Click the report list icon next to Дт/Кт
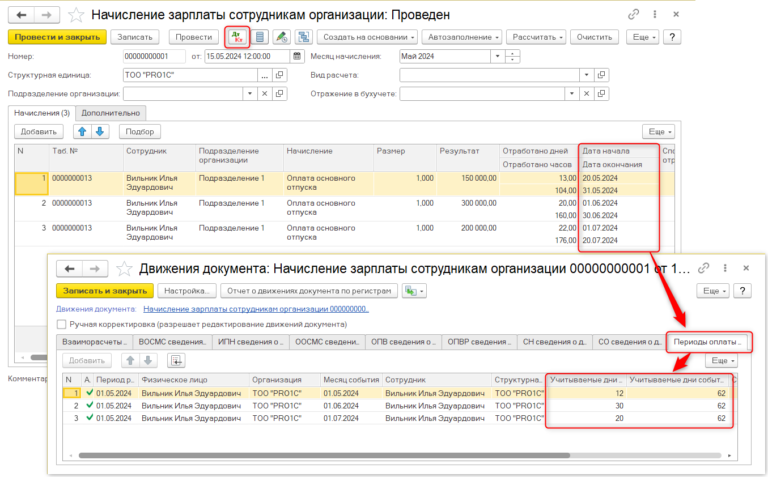This screenshot has width=768, height=477. pos(260,37)
